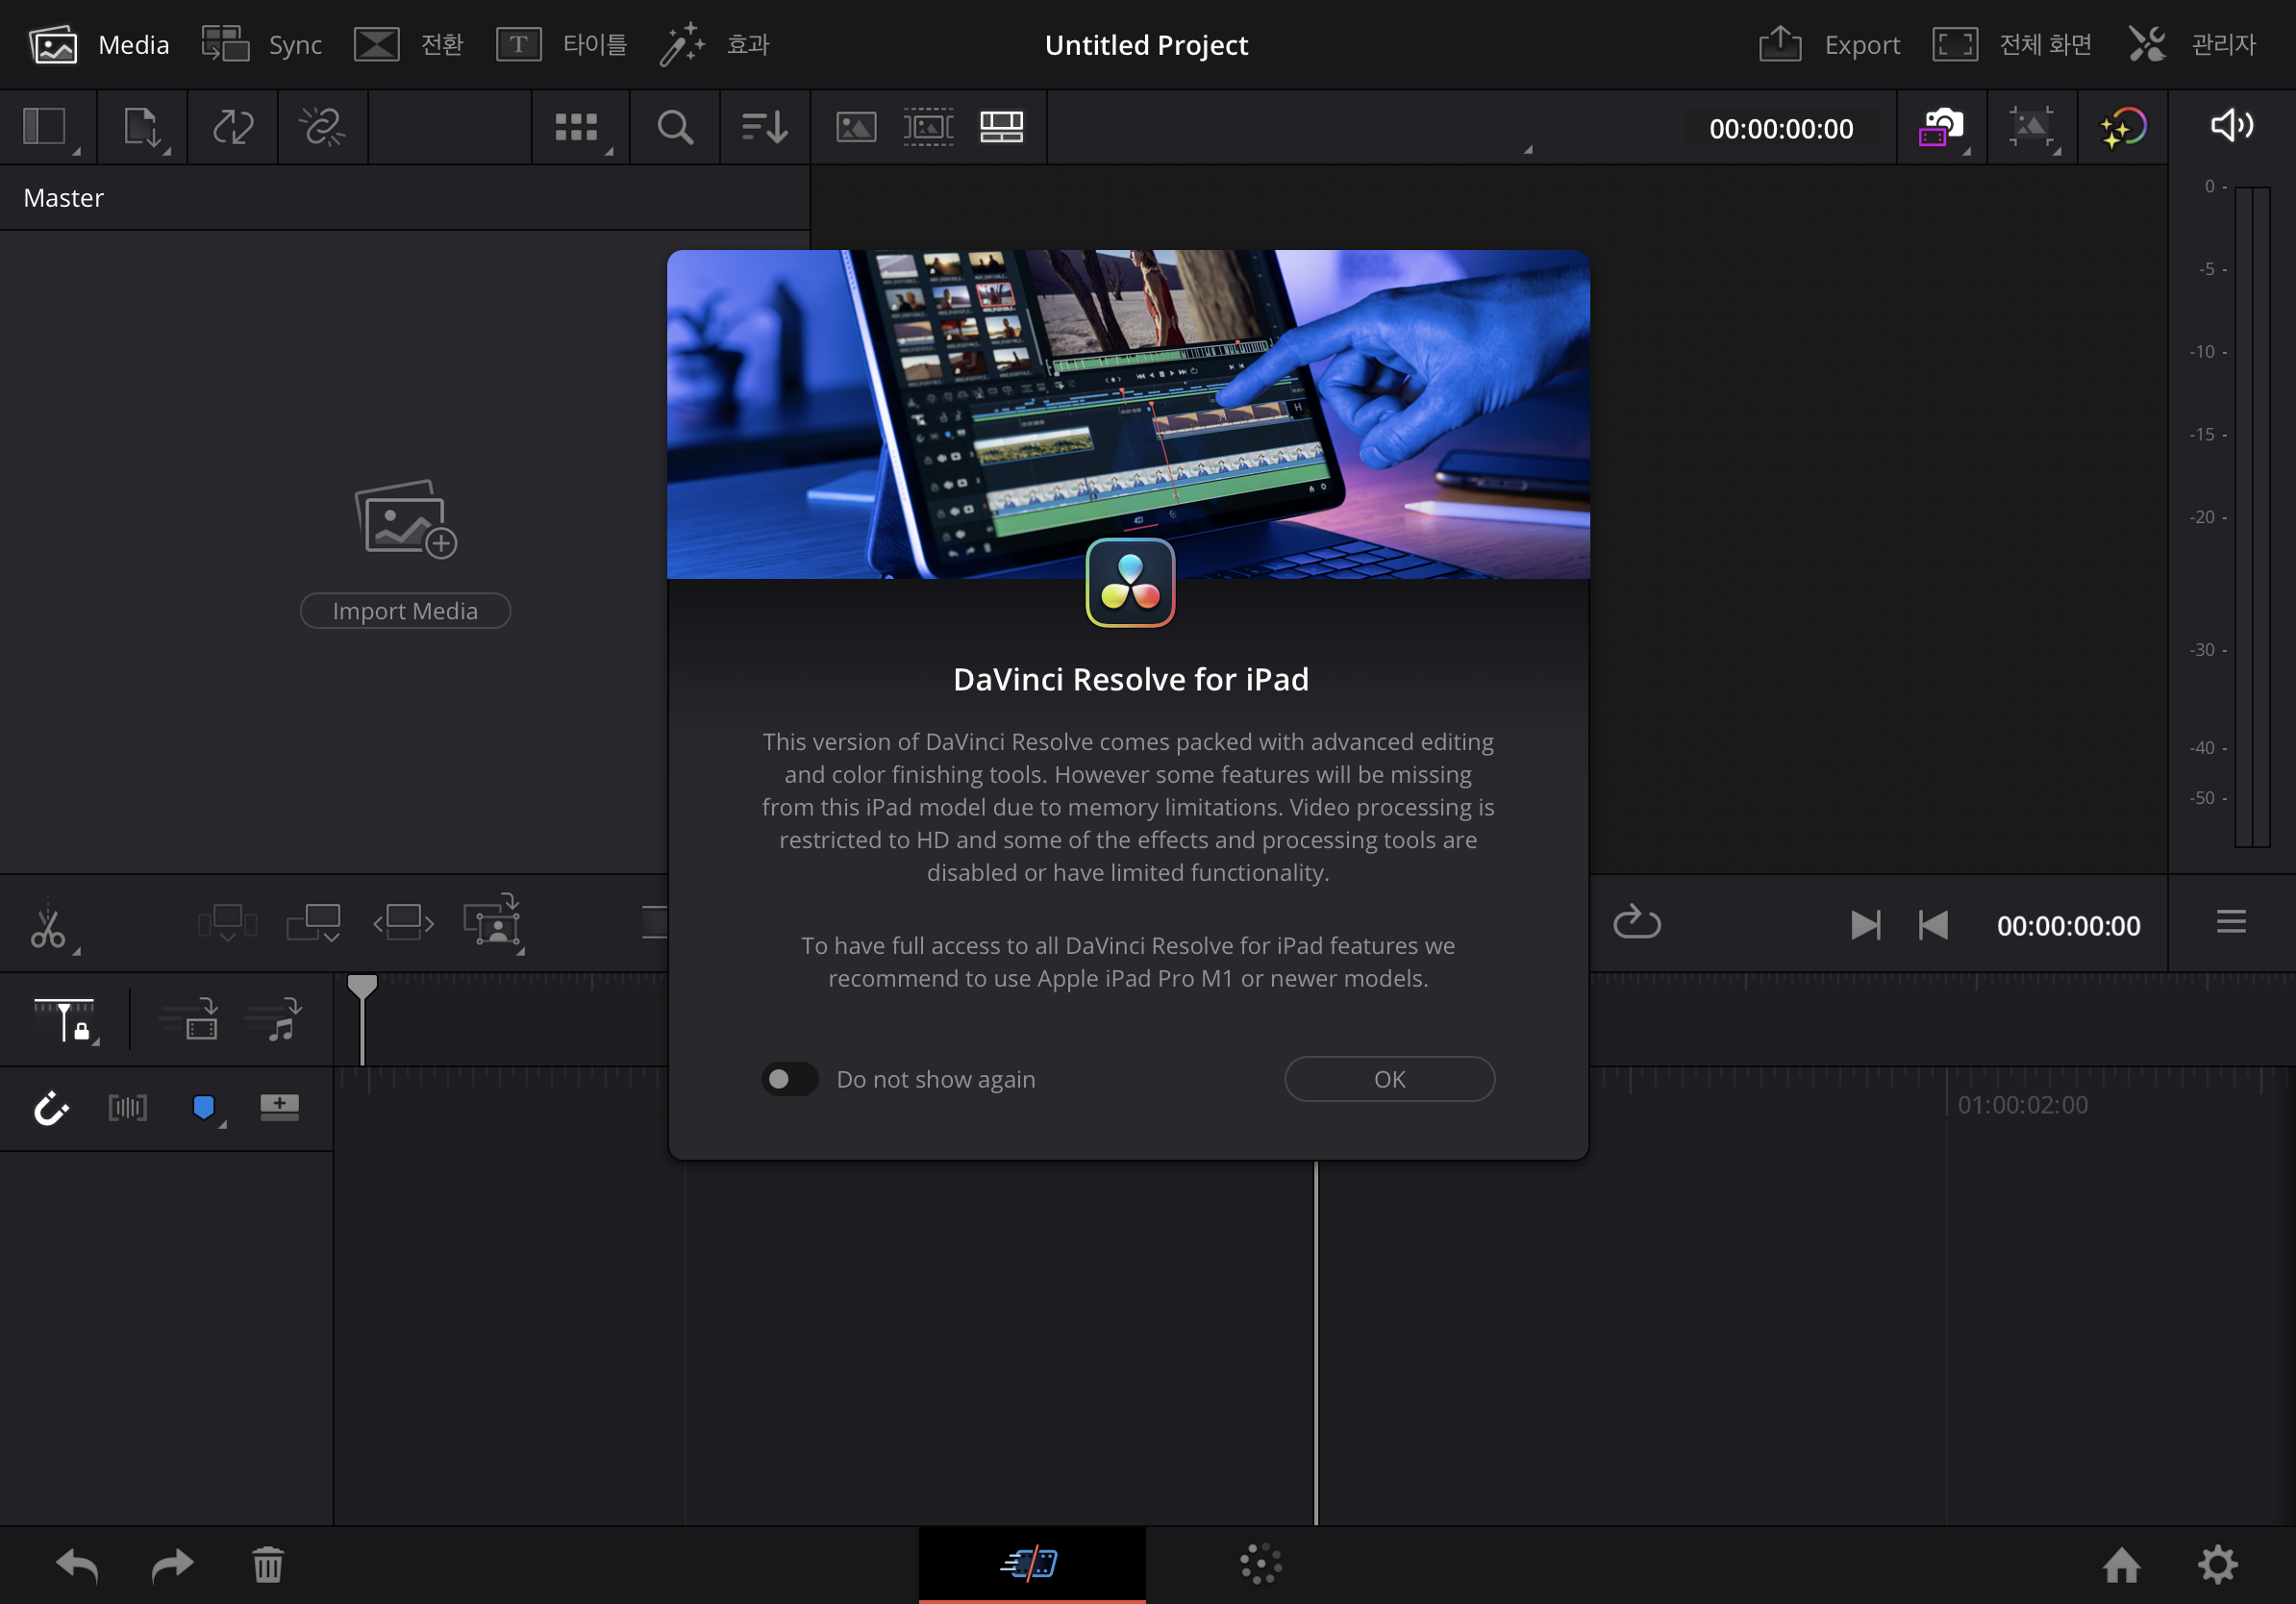Click the Import Media button
The width and height of the screenshot is (2296, 1604).
405,611
